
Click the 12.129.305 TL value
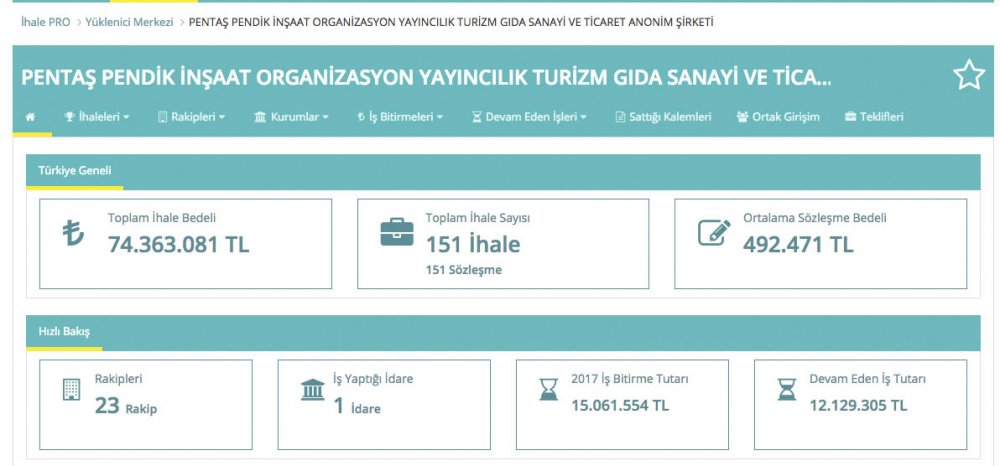(x=858, y=405)
